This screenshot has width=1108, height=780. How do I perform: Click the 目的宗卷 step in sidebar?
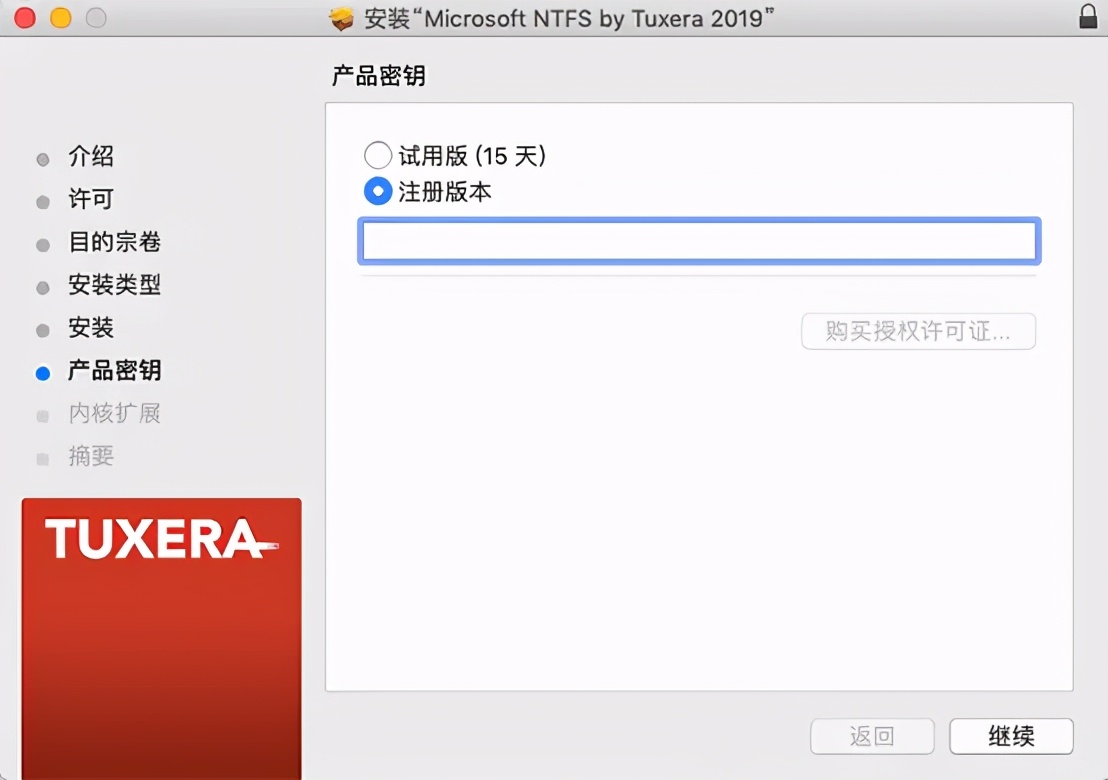pyautogui.click(x=114, y=242)
